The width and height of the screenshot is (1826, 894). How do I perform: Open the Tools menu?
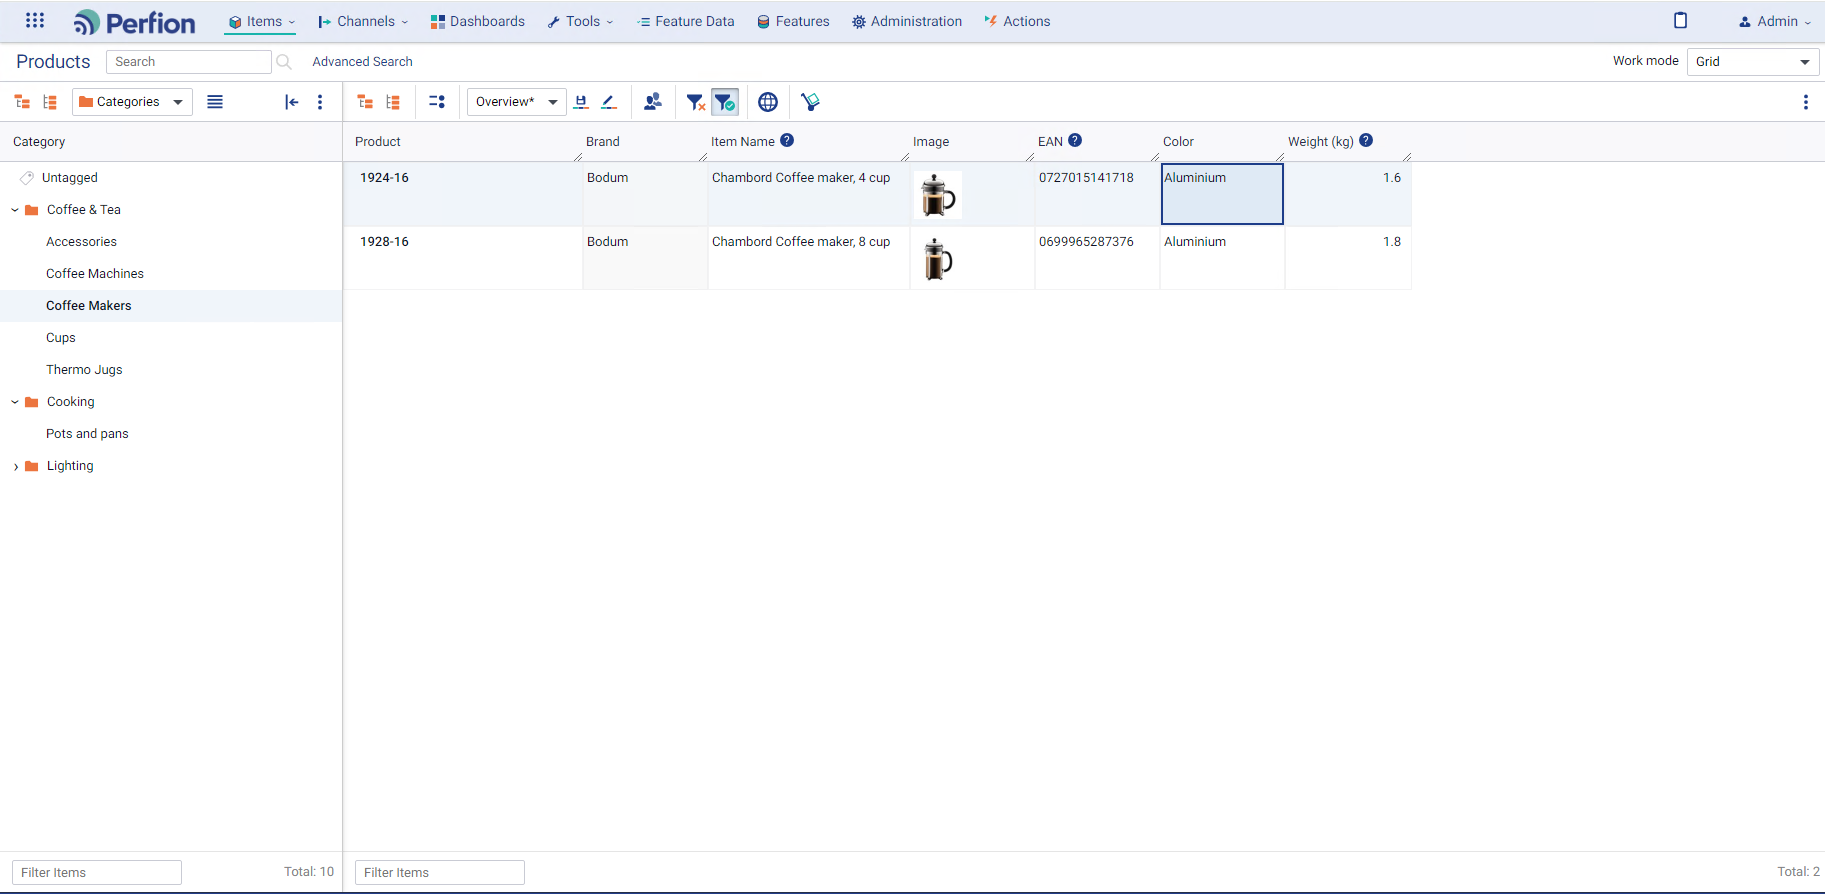581,21
